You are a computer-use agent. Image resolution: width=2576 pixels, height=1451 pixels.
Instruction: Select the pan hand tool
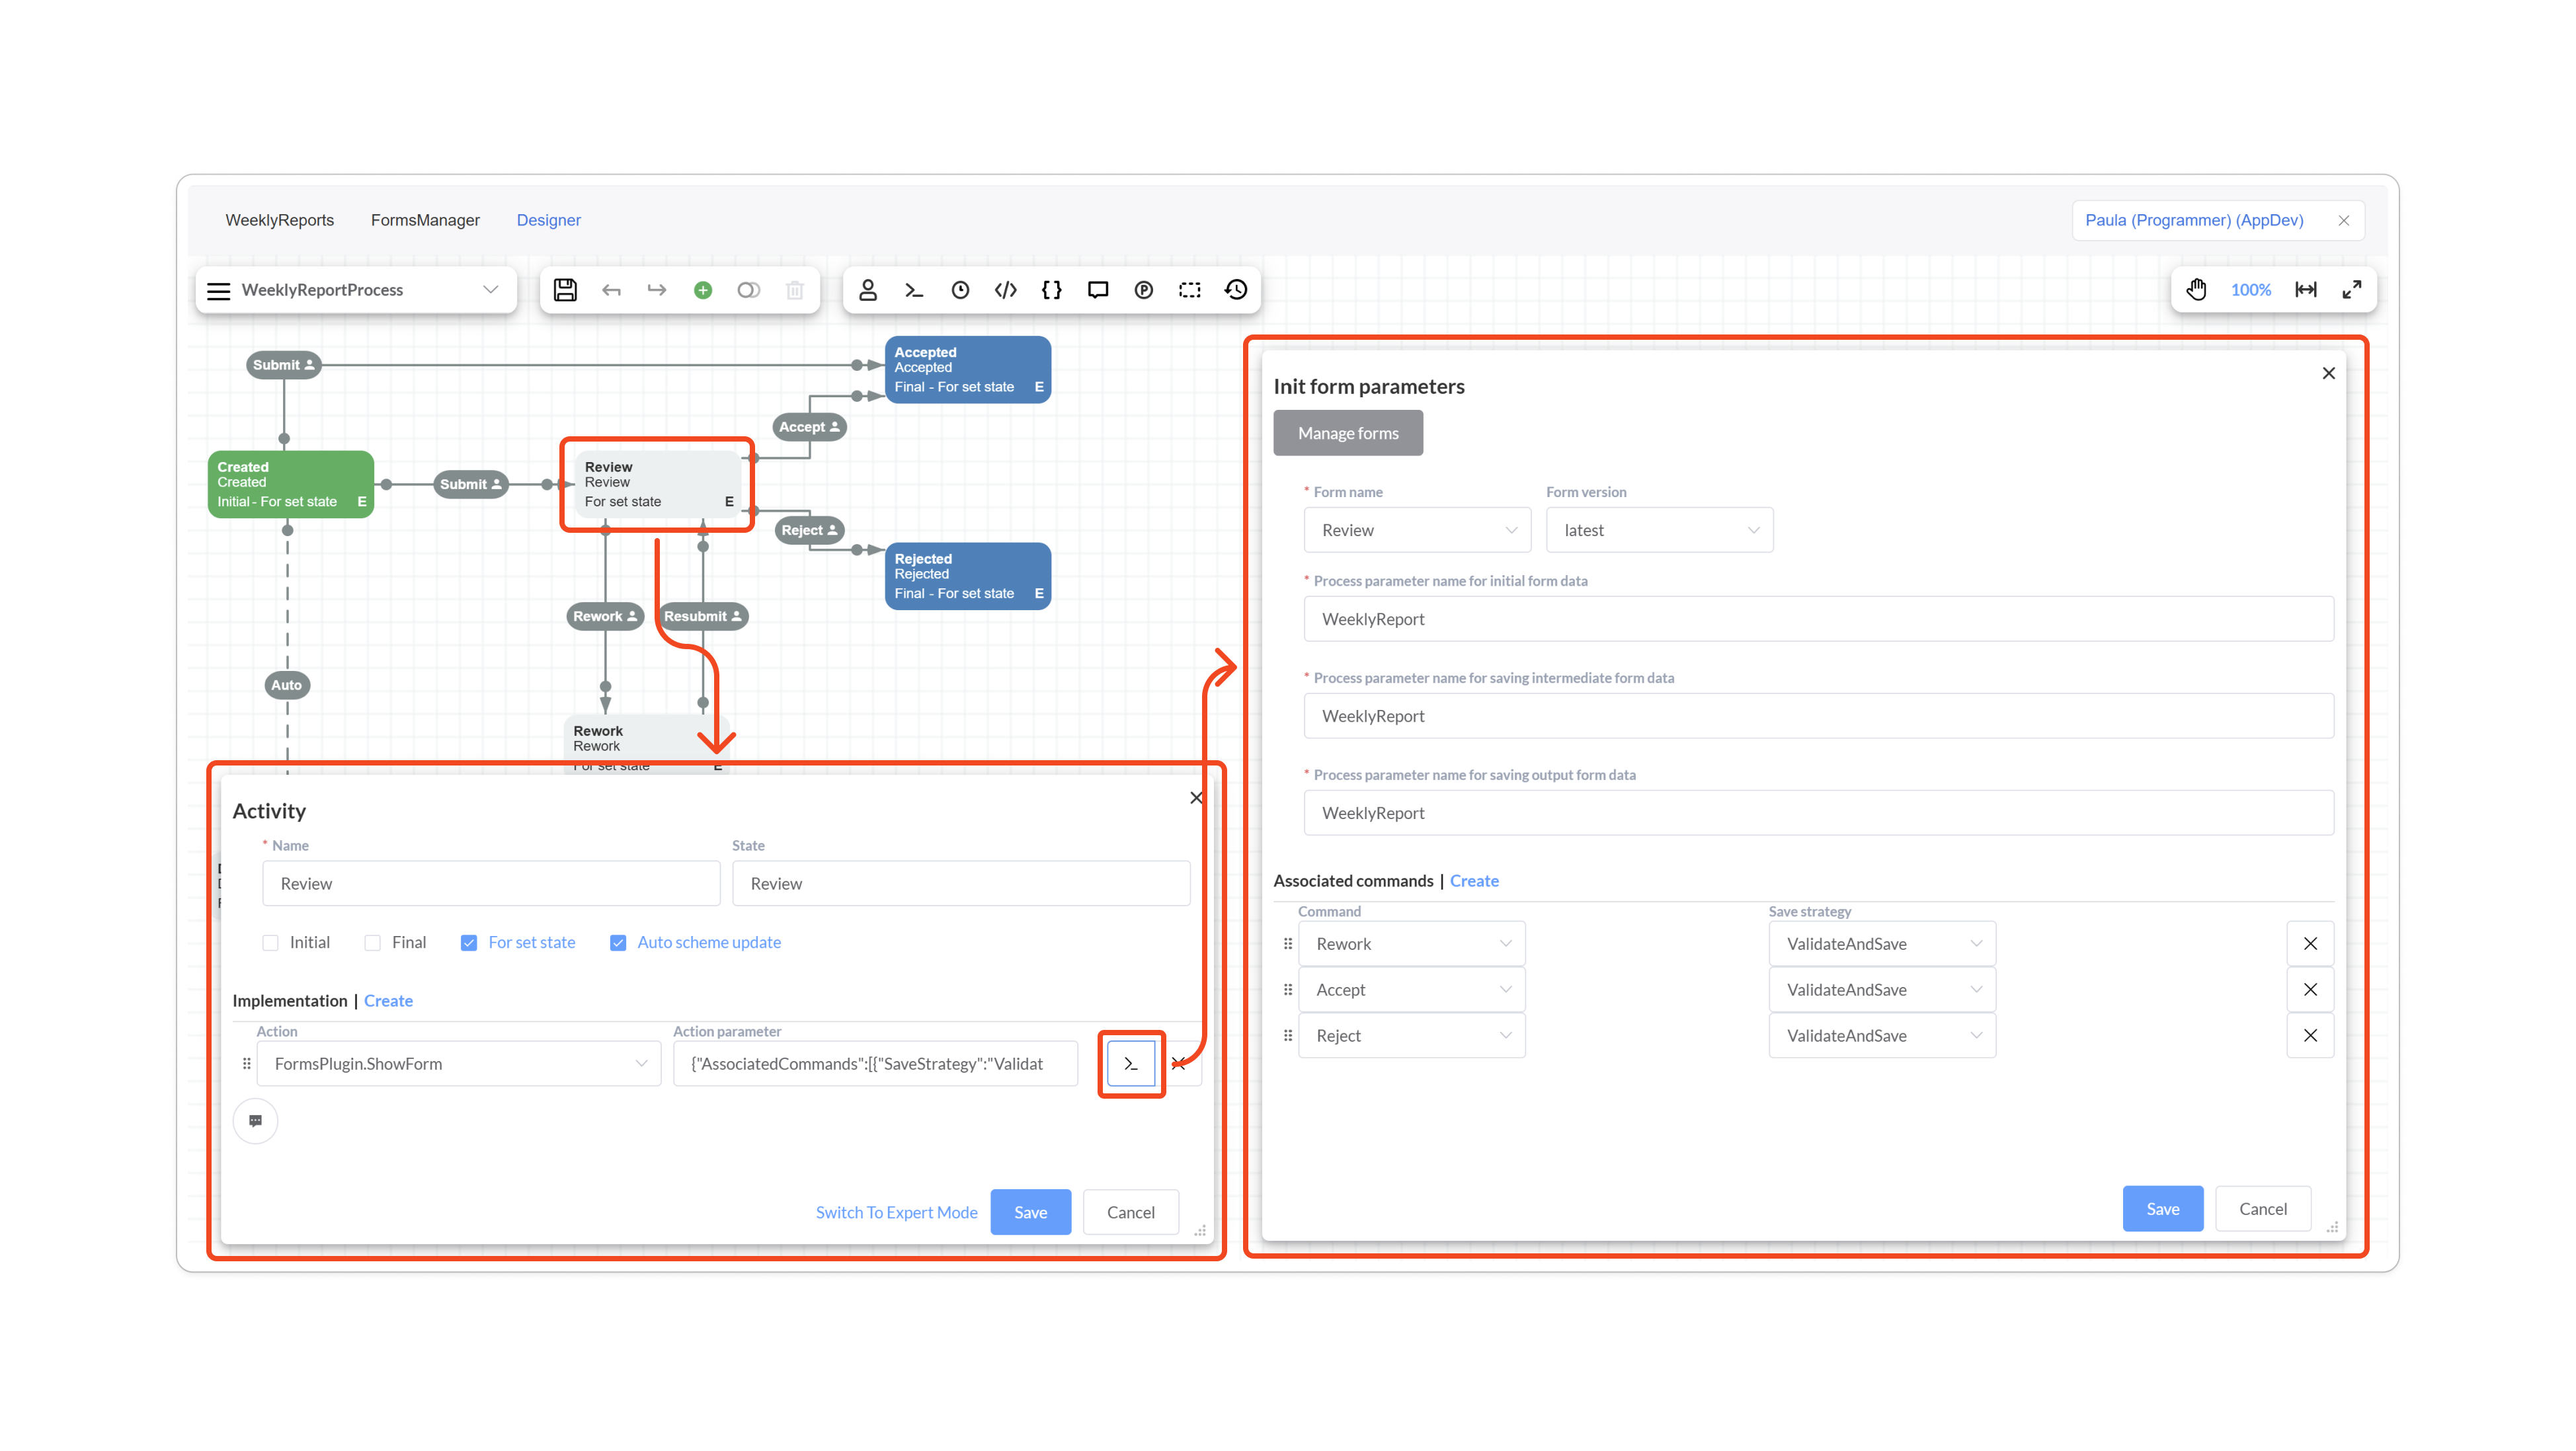click(2197, 290)
